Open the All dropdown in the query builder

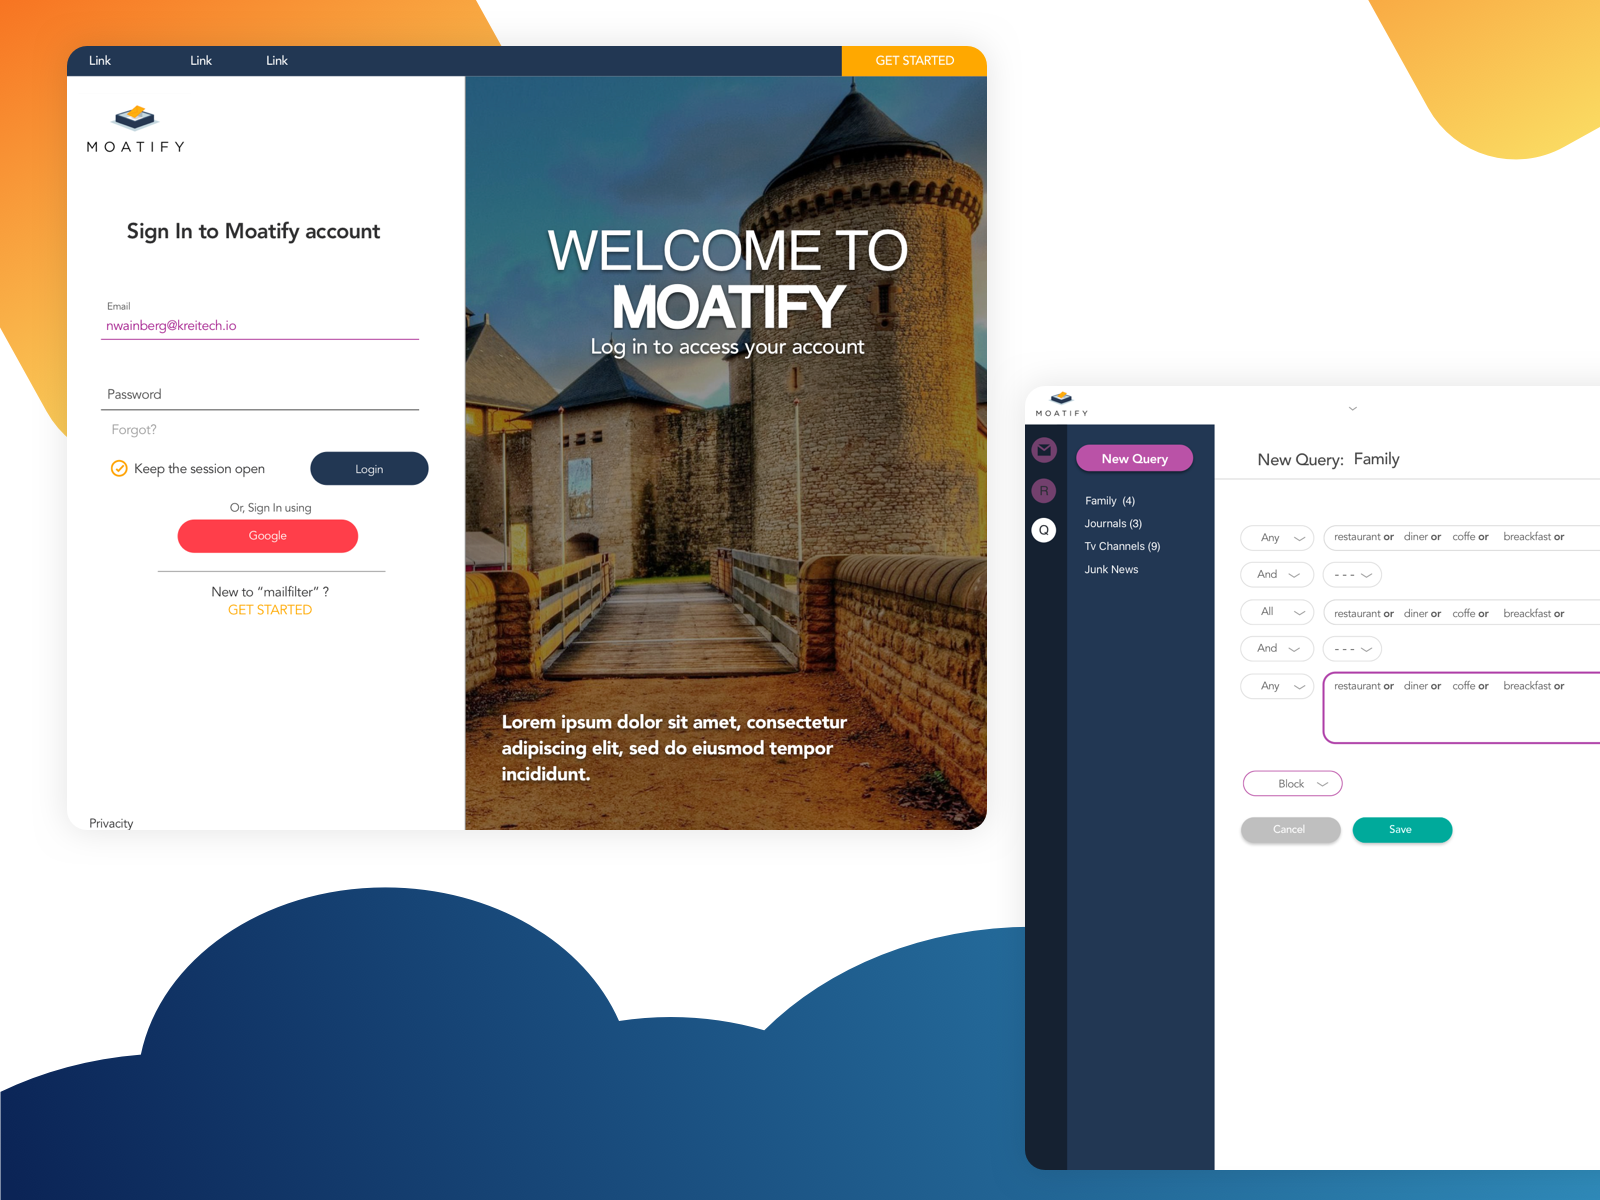tap(1277, 612)
